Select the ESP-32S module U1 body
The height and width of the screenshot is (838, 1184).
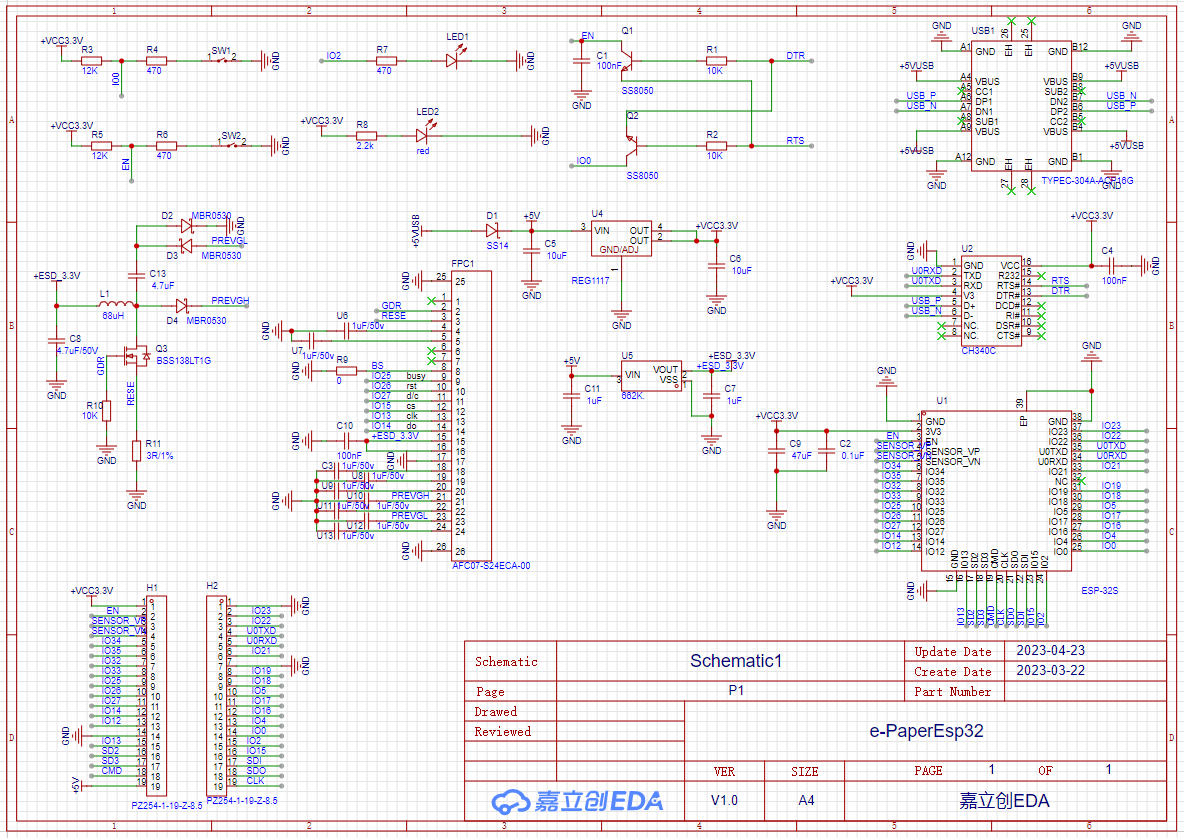tap(996, 490)
